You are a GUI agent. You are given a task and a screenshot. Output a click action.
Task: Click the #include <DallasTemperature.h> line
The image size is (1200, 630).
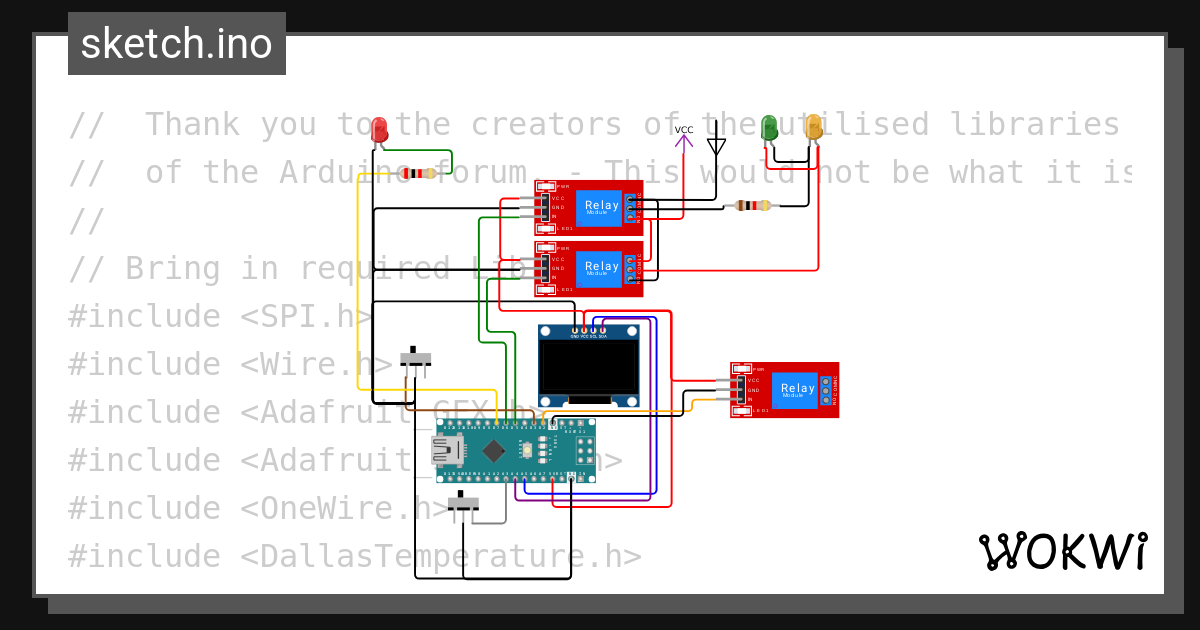point(354,556)
